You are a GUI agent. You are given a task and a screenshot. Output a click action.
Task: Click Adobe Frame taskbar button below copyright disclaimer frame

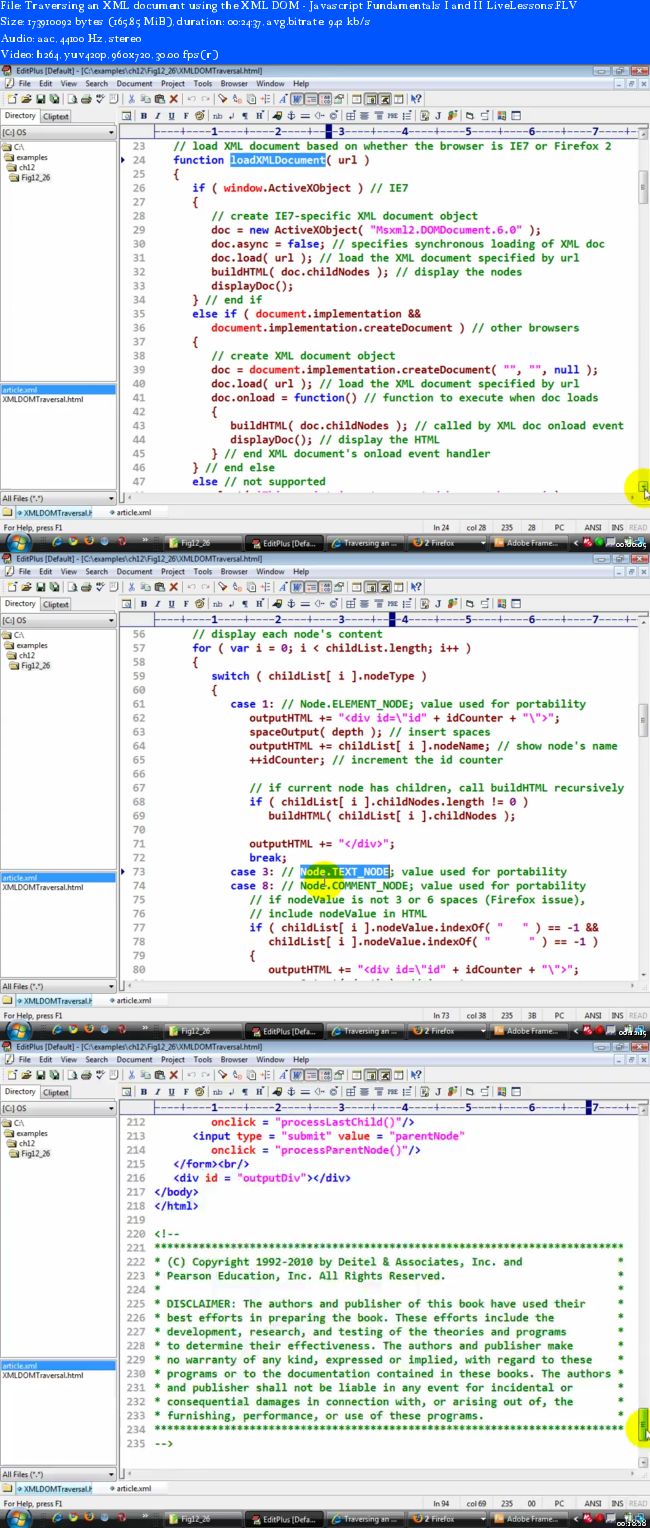pos(530,1518)
